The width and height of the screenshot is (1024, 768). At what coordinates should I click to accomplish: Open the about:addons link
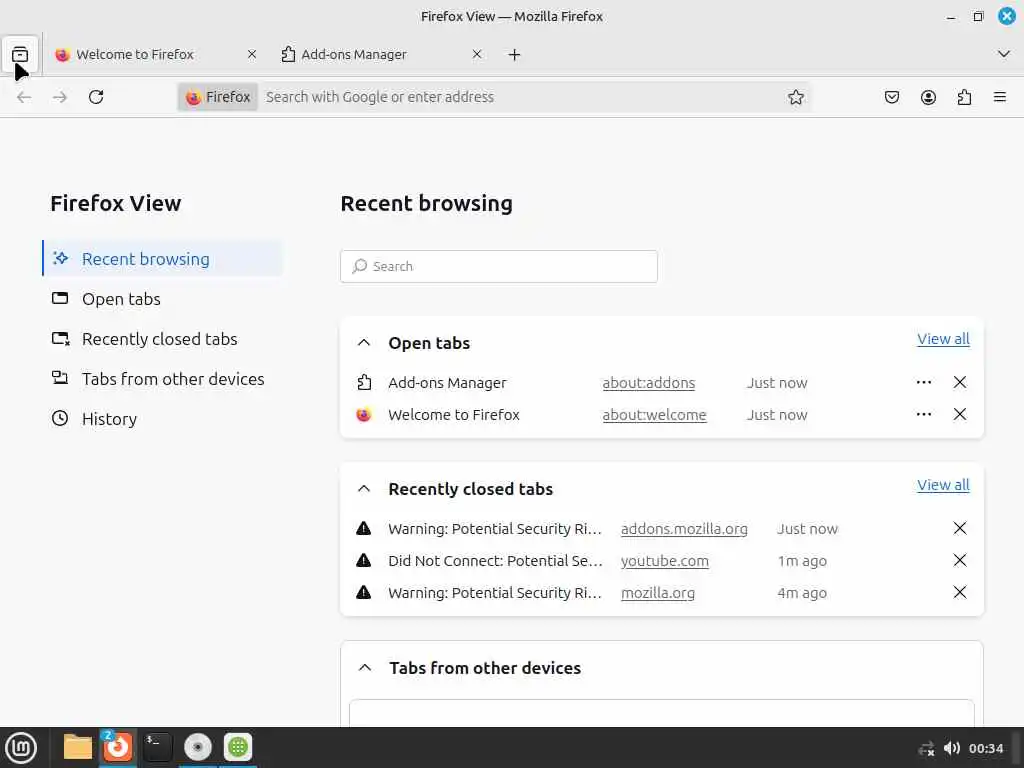pos(648,383)
